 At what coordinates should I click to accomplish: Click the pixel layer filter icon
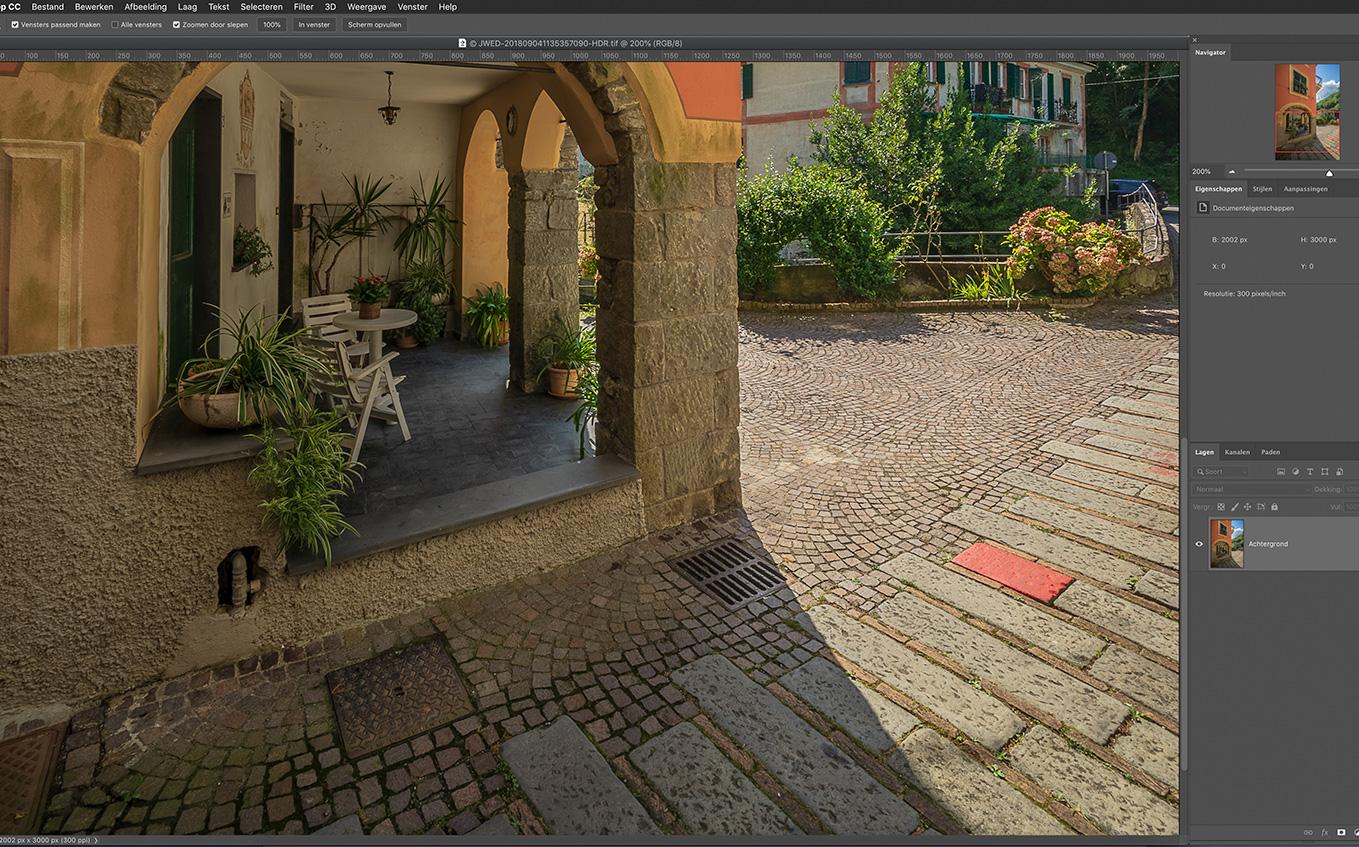coord(1281,472)
